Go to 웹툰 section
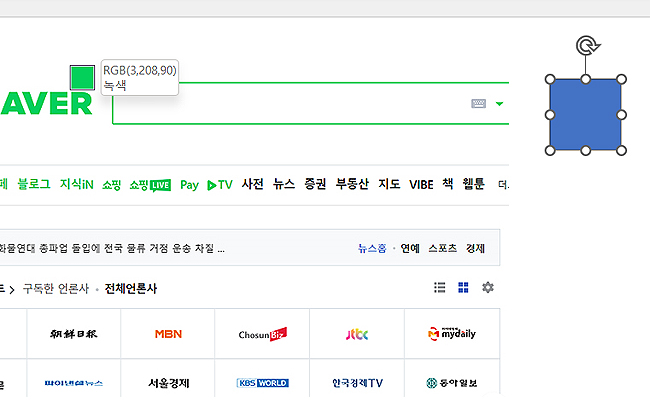This screenshot has width=650, height=419. 473,184
